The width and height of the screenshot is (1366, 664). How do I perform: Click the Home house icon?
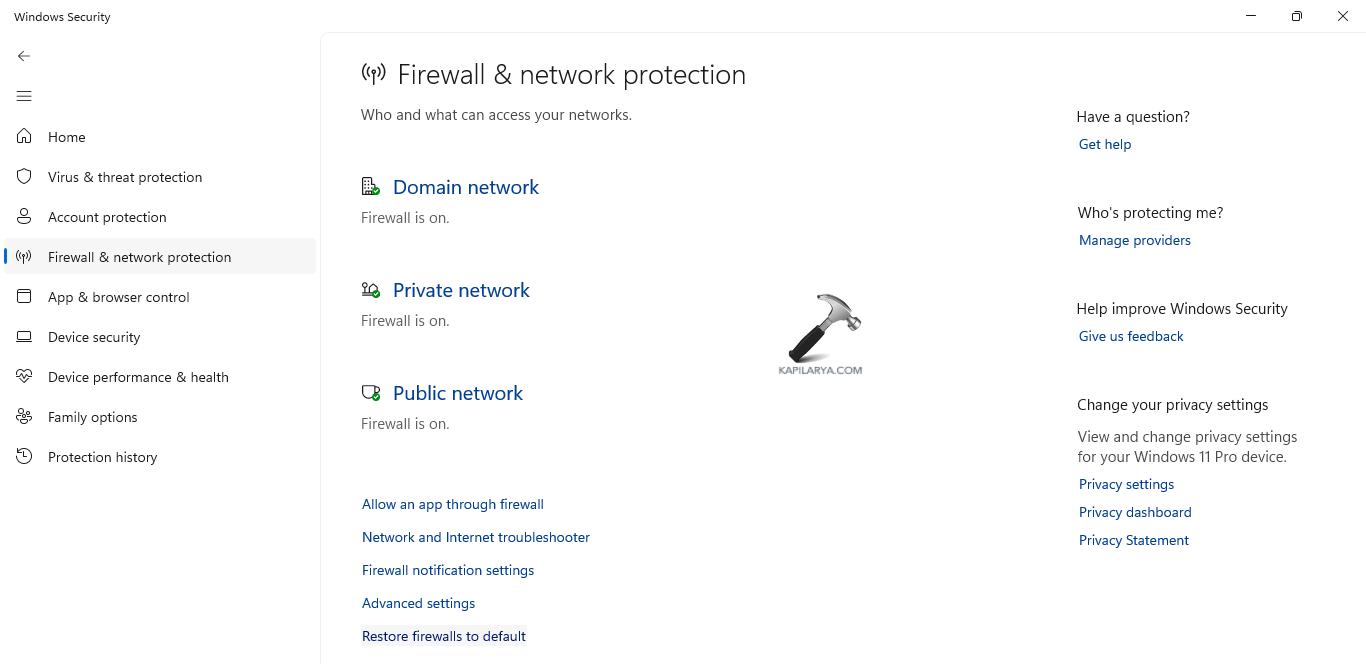pyautogui.click(x=25, y=137)
